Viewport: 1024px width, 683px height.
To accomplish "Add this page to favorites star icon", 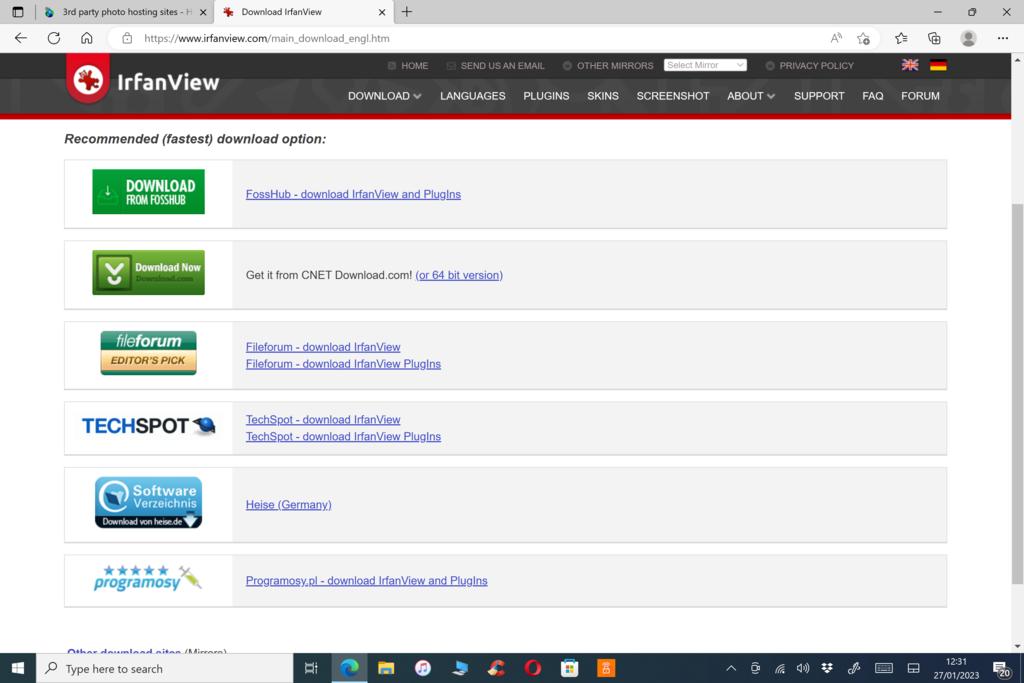I will tap(863, 39).
